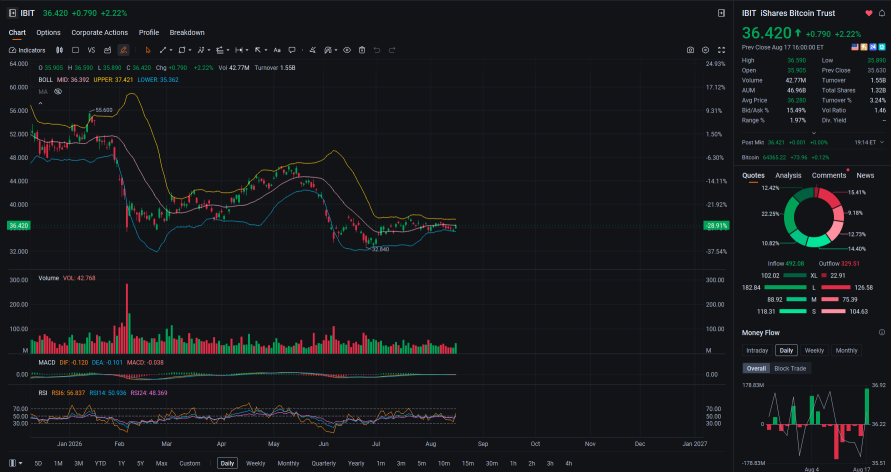The width and height of the screenshot is (891, 472).
Task: Set a price alert with bell icon
Action: tap(882, 13)
